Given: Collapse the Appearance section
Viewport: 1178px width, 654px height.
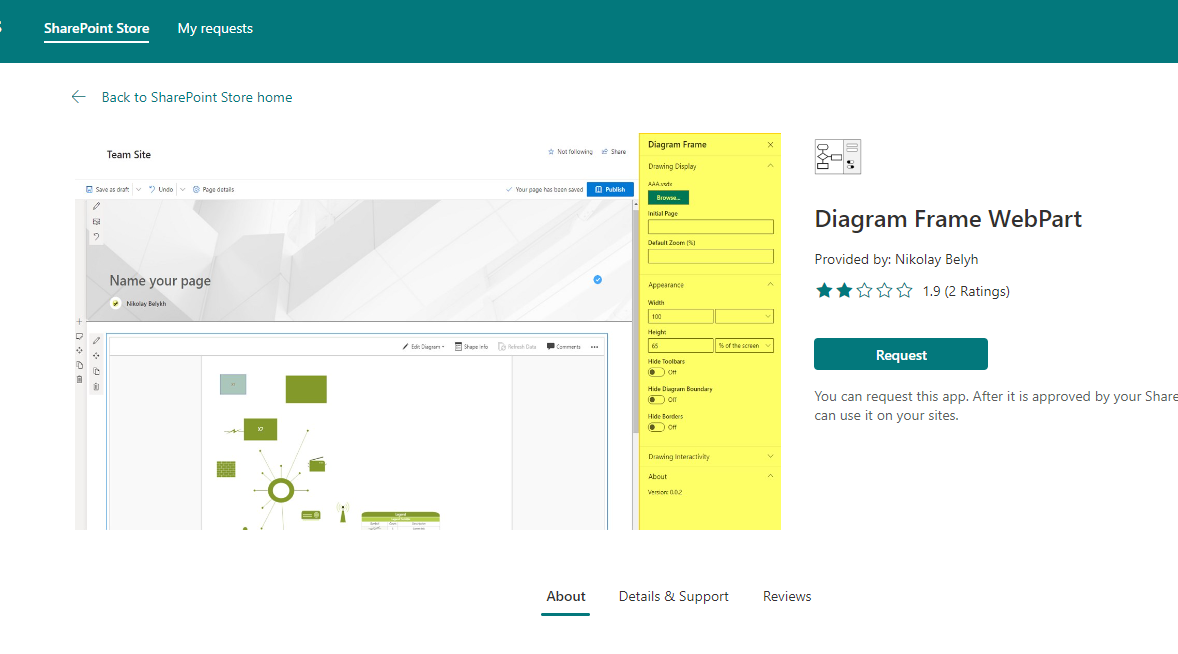Looking at the screenshot, I should 770,285.
